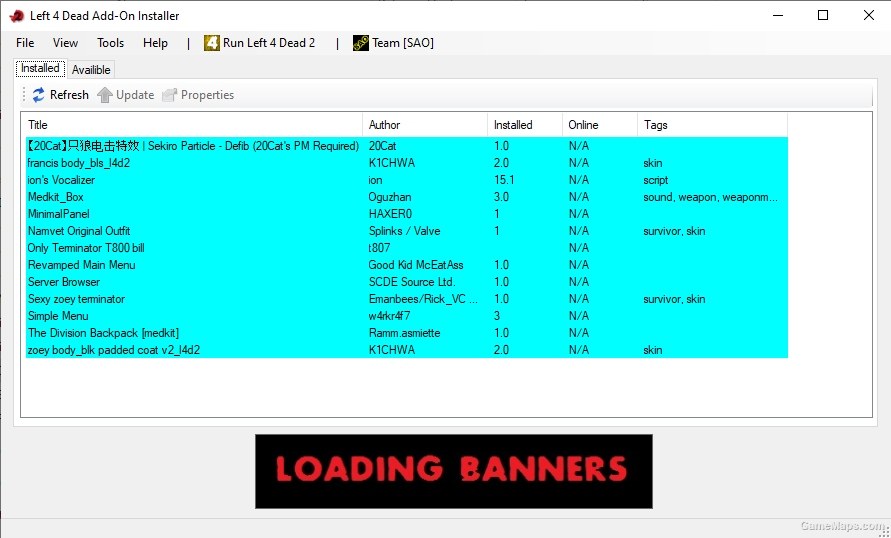Select the Installed tab
Screen dimensions: 891x538
(40, 68)
